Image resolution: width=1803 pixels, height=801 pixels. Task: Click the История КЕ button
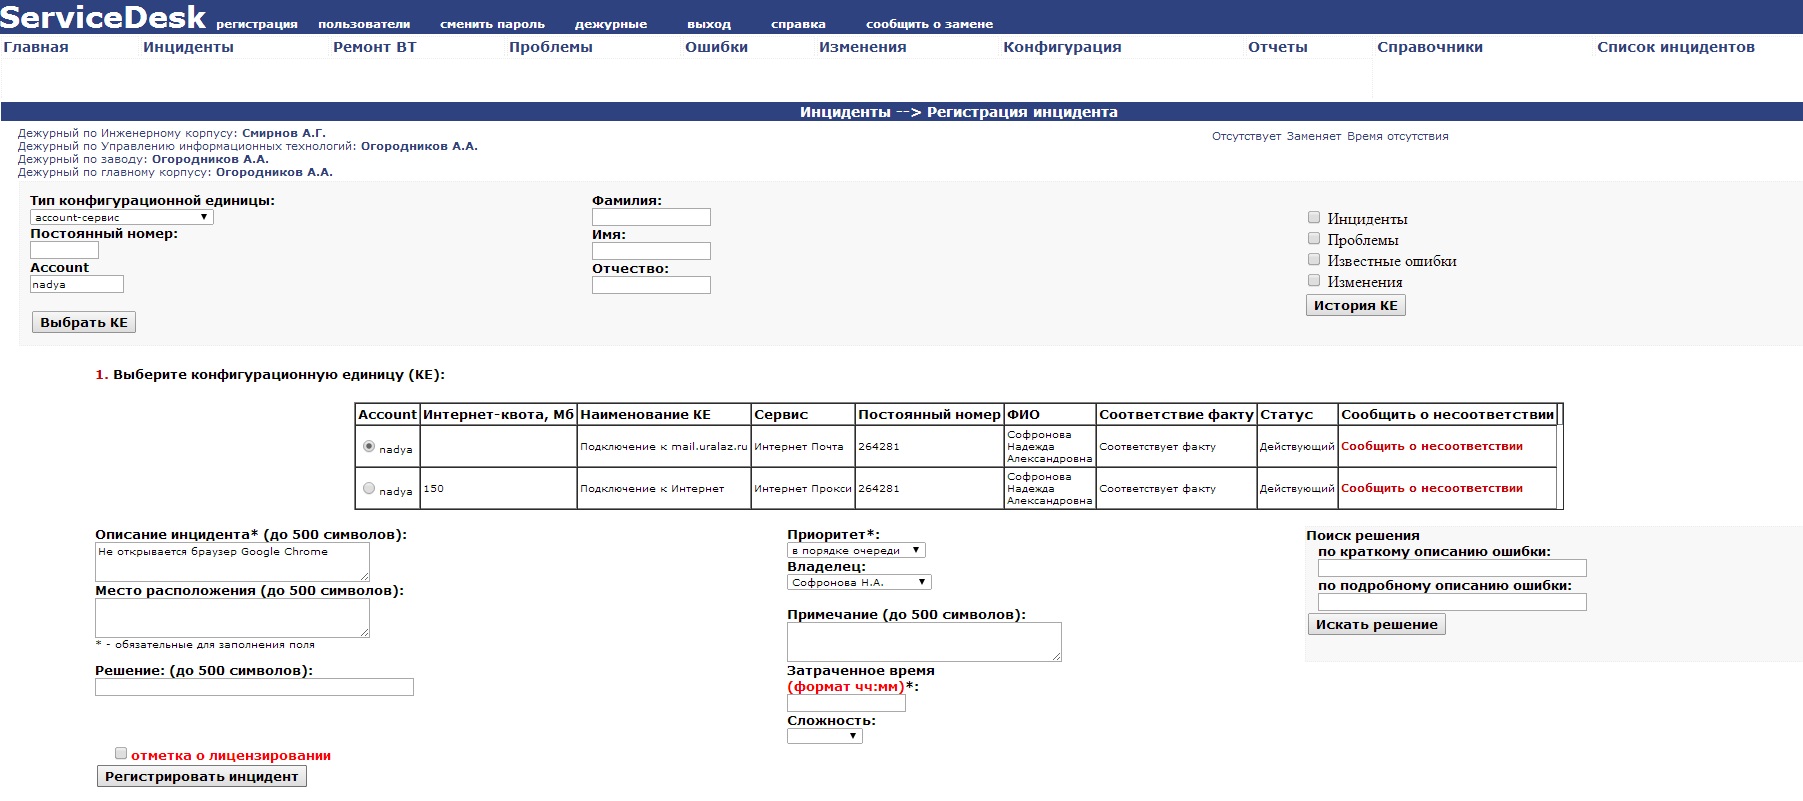(x=1356, y=305)
